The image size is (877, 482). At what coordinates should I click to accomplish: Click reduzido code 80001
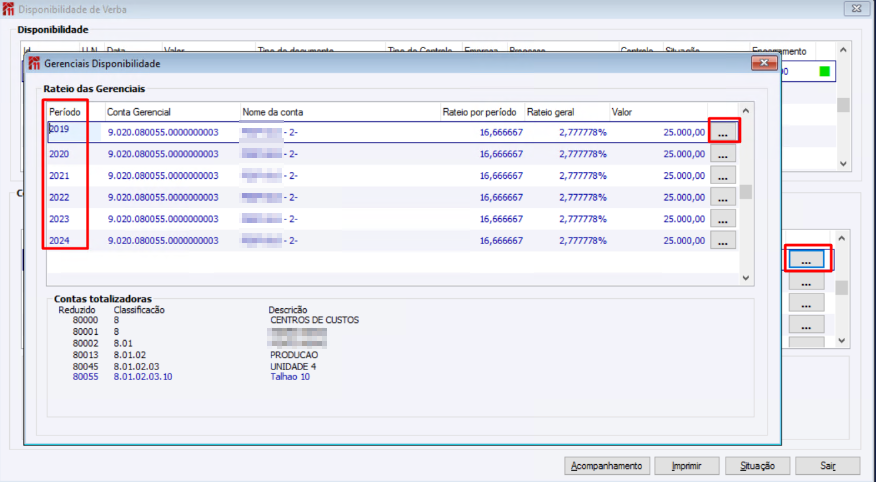pyautogui.click(x=85, y=332)
